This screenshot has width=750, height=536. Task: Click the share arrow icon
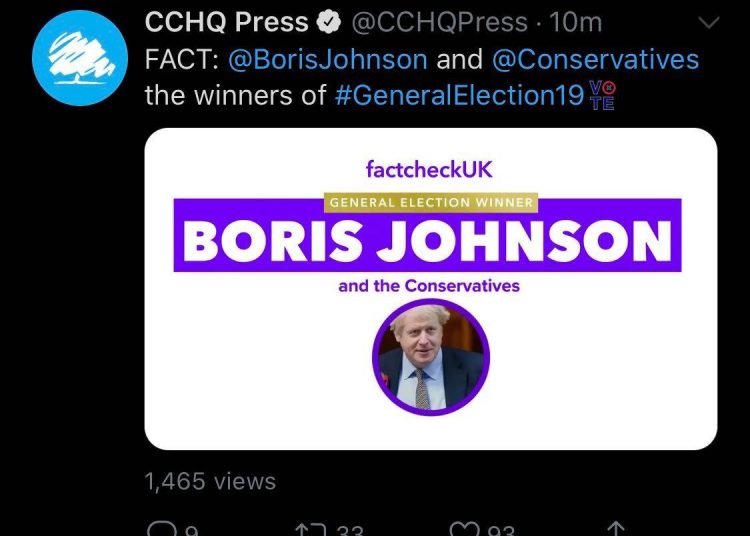tap(616, 529)
